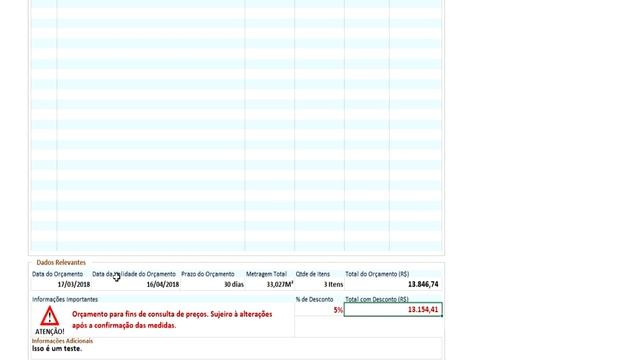Click the '30 dias' deadline value

tap(234, 284)
